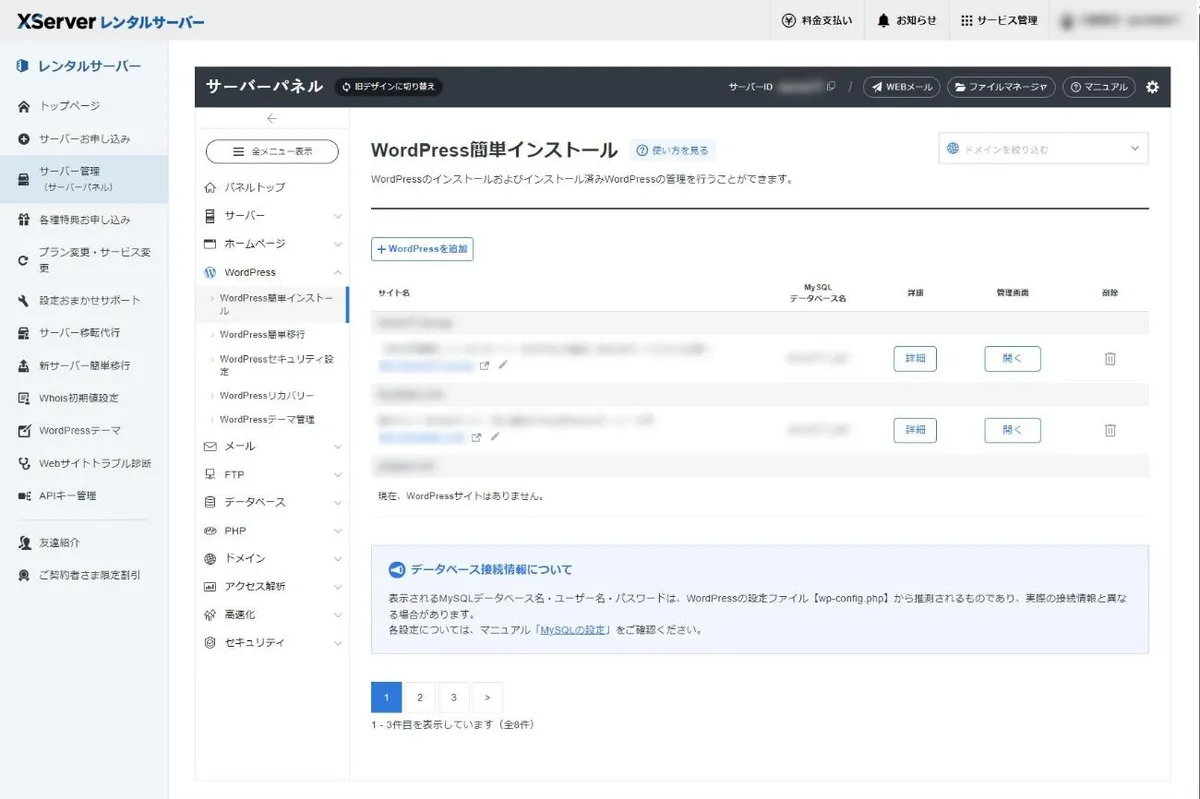Click WordPressを追加 button
The height and width of the screenshot is (799, 1200).
(422, 249)
